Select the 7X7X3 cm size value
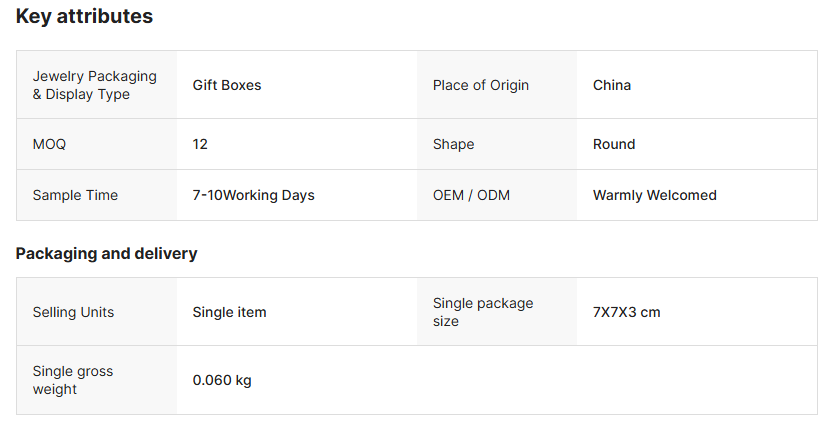 click(626, 312)
